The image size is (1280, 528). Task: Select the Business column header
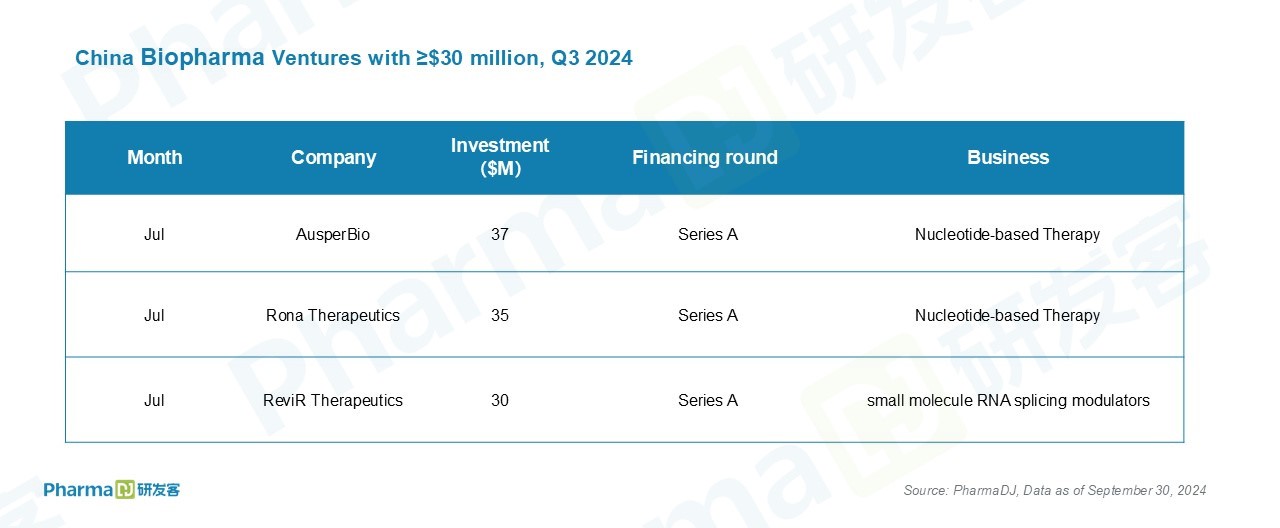(x=1008, y=158)
